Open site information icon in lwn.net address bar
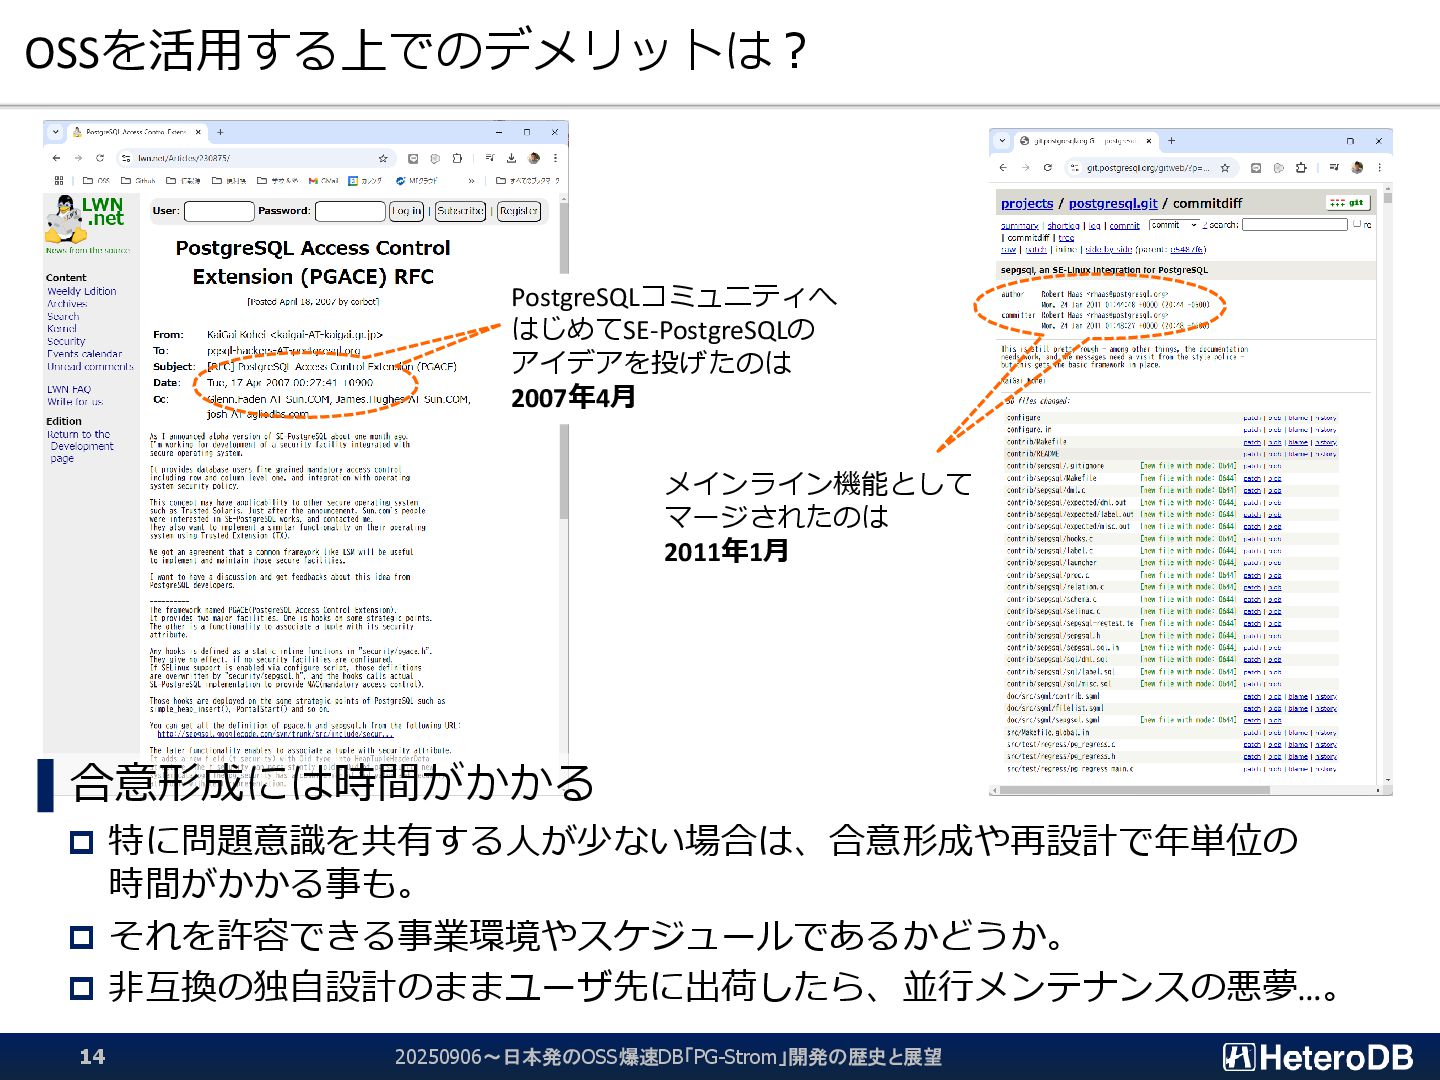Screen dimensions: 1440x1080 click(x=126, y=158)
